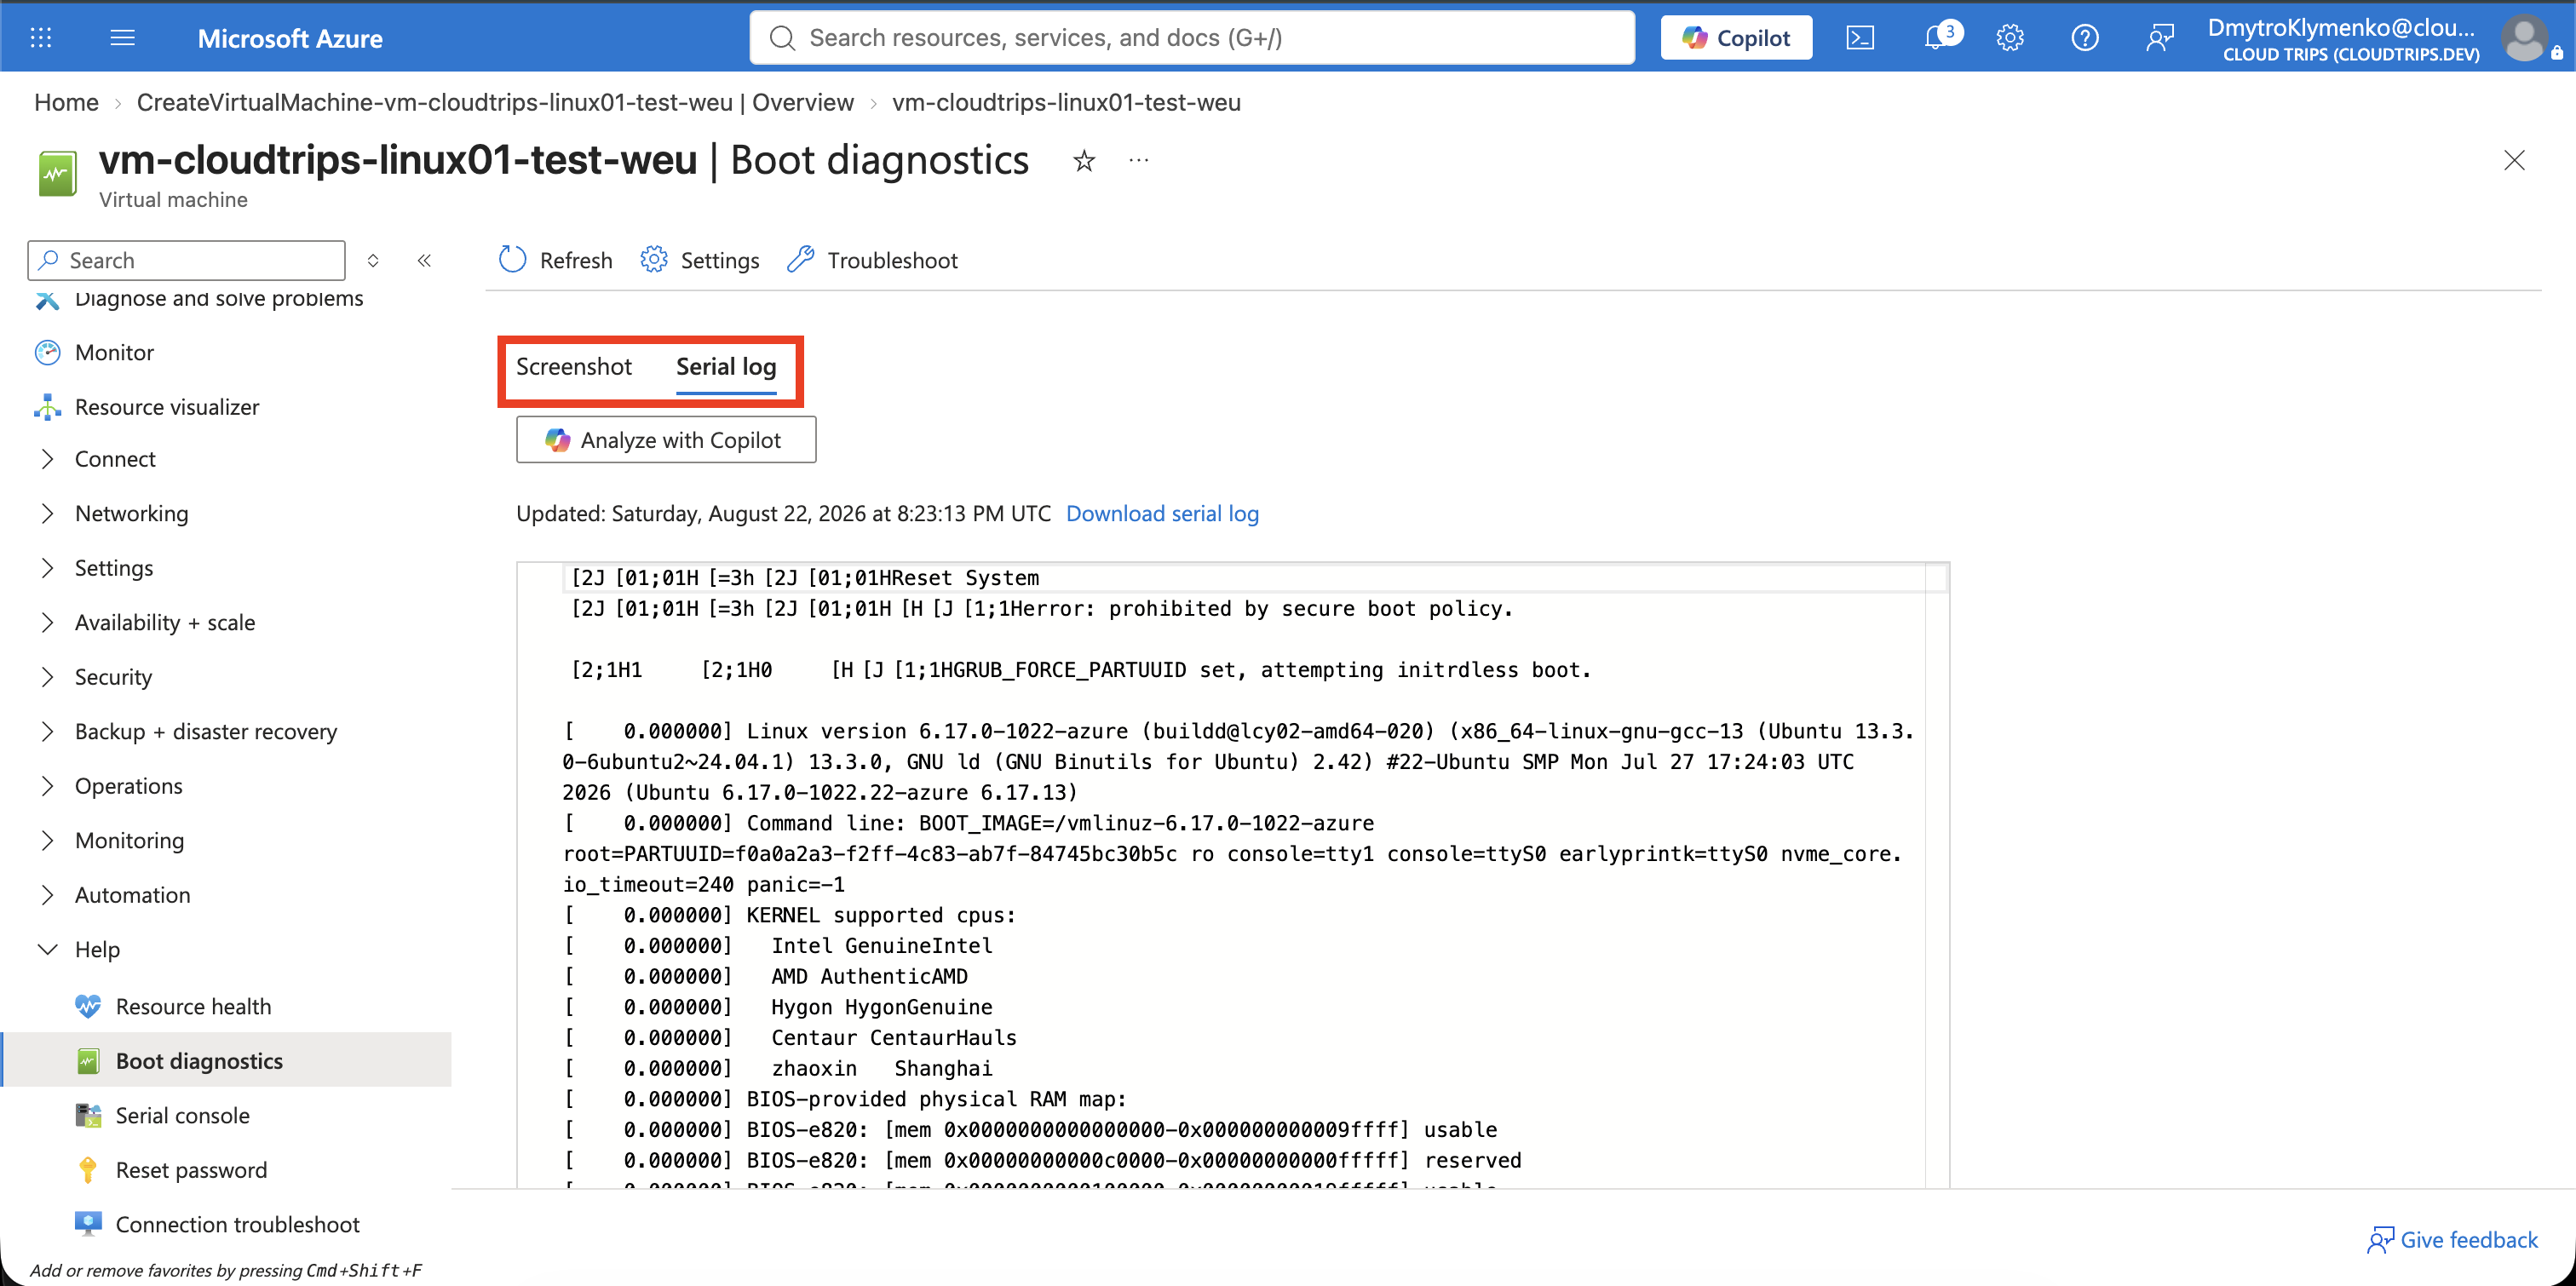Open the notifications bell
This screenshot has width=2576, height=1286.
tap(1938, 38)
